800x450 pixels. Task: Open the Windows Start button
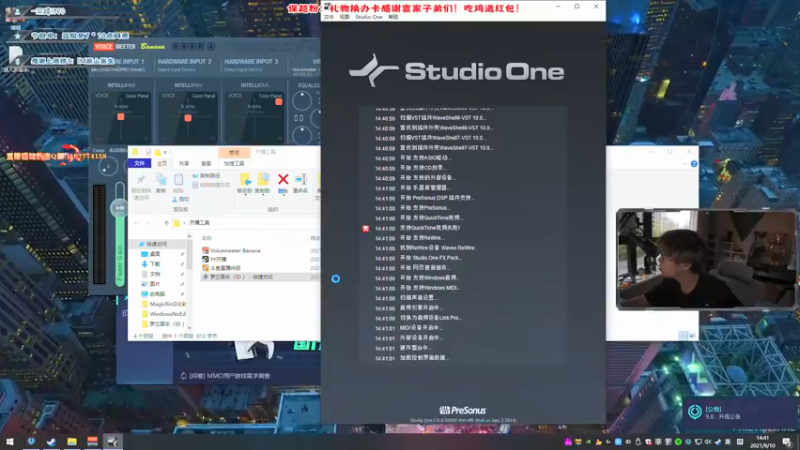(x=10, y=442)
